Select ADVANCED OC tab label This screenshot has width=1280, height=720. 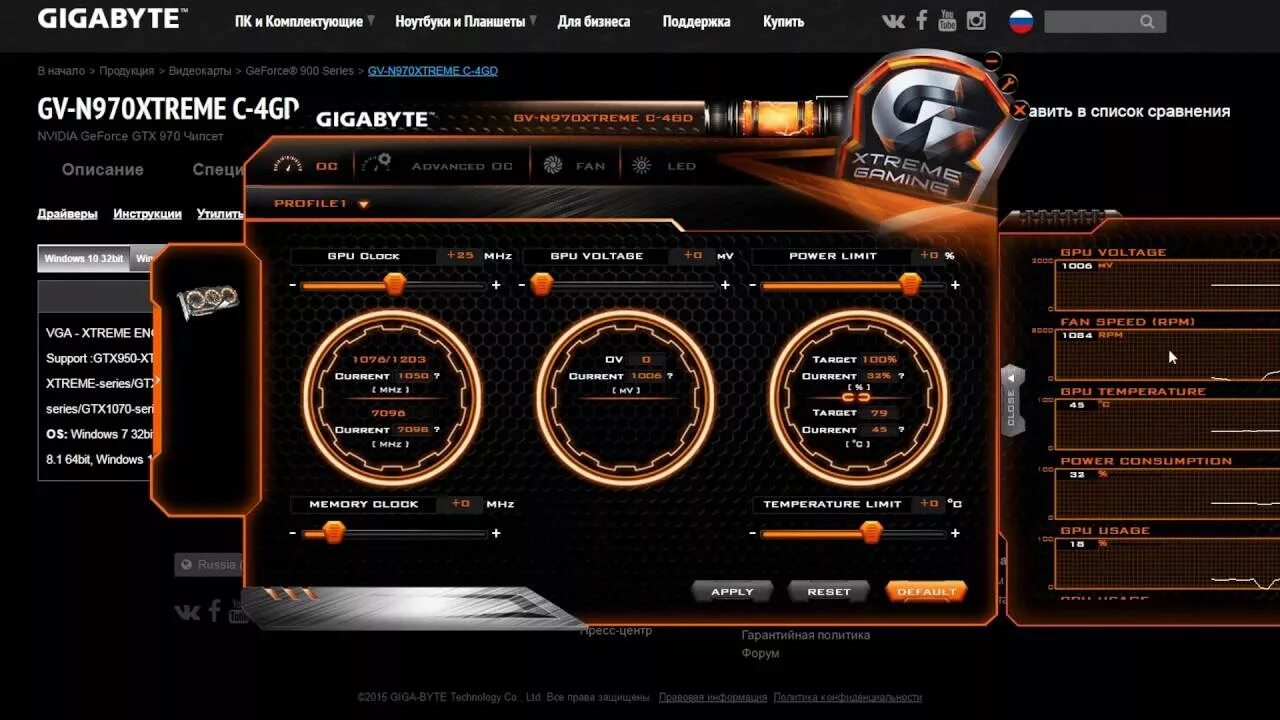(462, 166)
